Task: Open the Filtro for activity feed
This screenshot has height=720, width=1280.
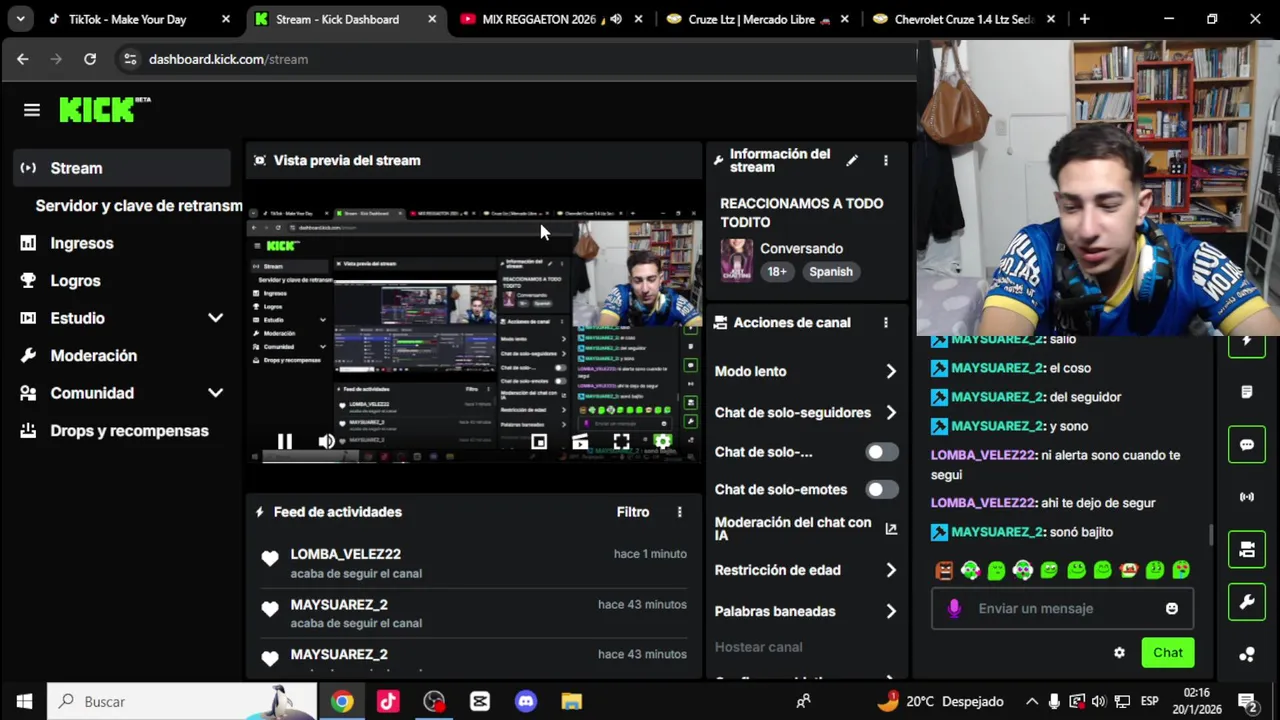Action: 633,512
